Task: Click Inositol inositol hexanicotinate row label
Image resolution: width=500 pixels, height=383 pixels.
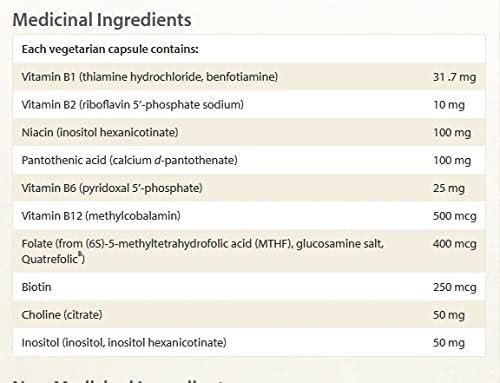Action: [x=124, y=342]
